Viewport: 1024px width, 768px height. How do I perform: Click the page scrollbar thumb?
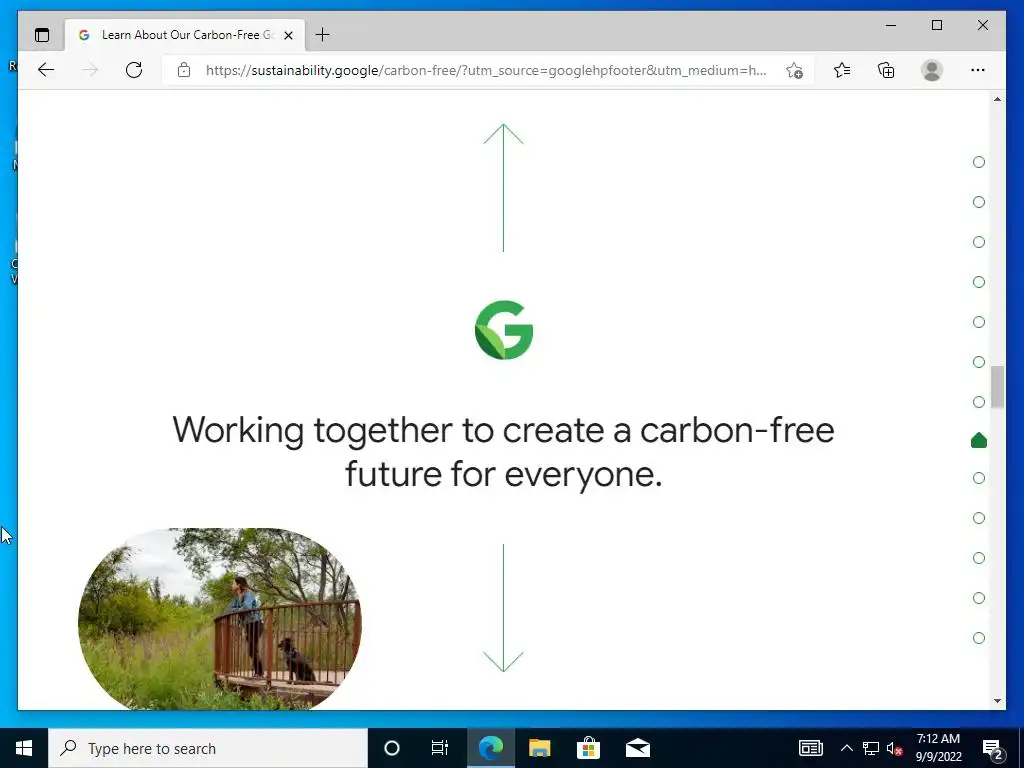pos(997,387)
